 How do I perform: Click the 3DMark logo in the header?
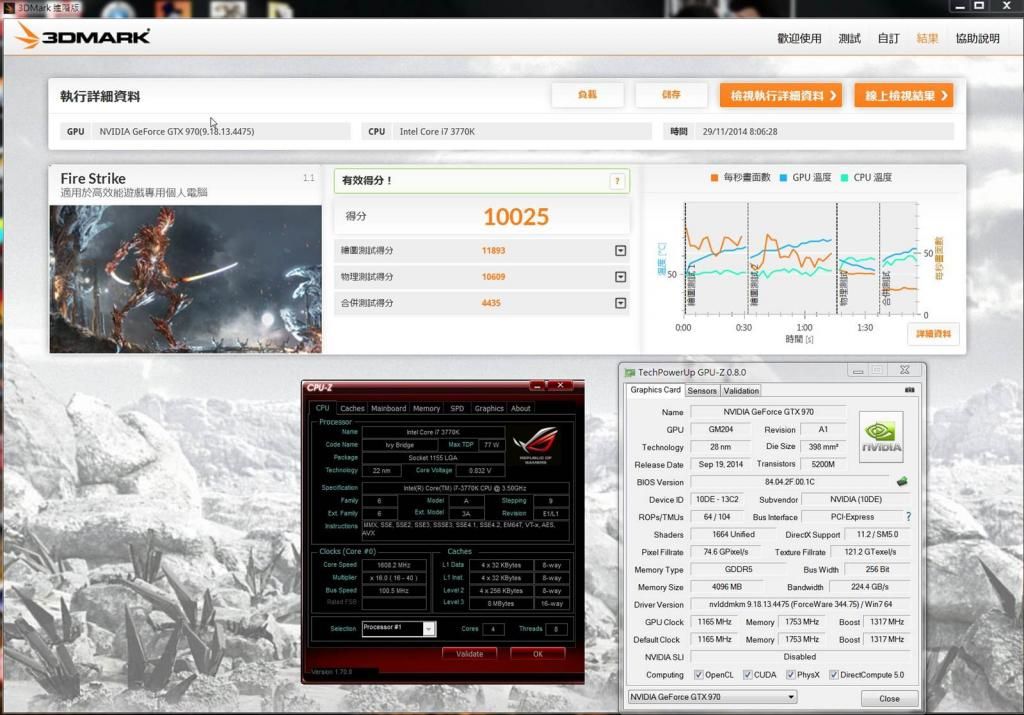click(83, 36)
